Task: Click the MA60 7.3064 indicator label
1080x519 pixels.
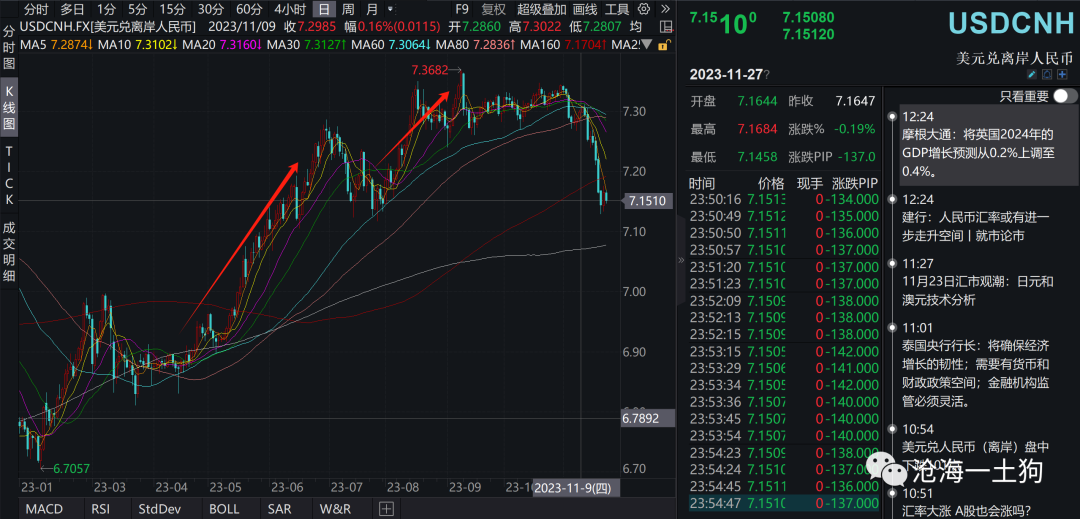Action: click(x=391, y=45)
